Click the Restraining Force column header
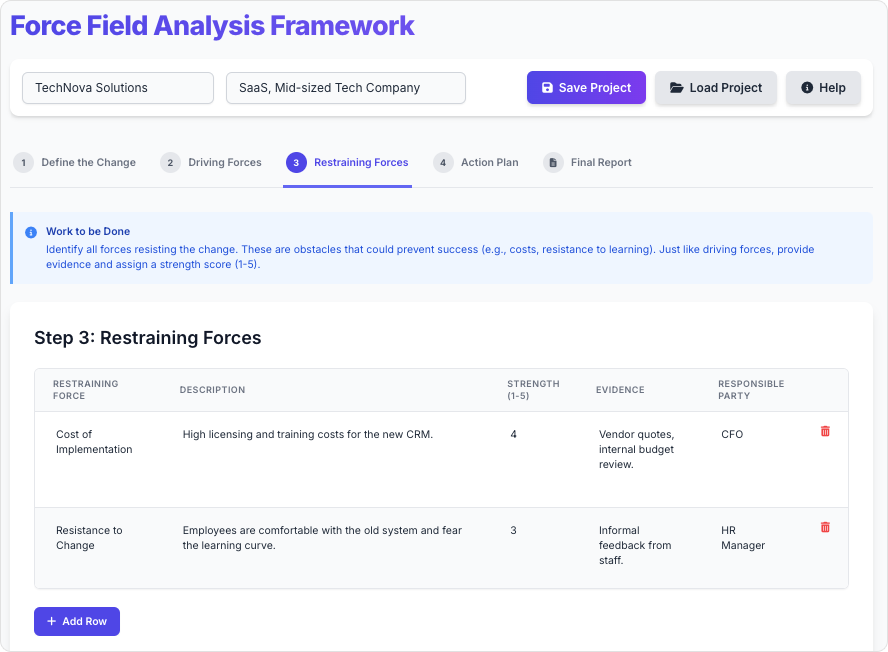Image resolution: width=888 pixels, height=652 pixels. [86, 390]
